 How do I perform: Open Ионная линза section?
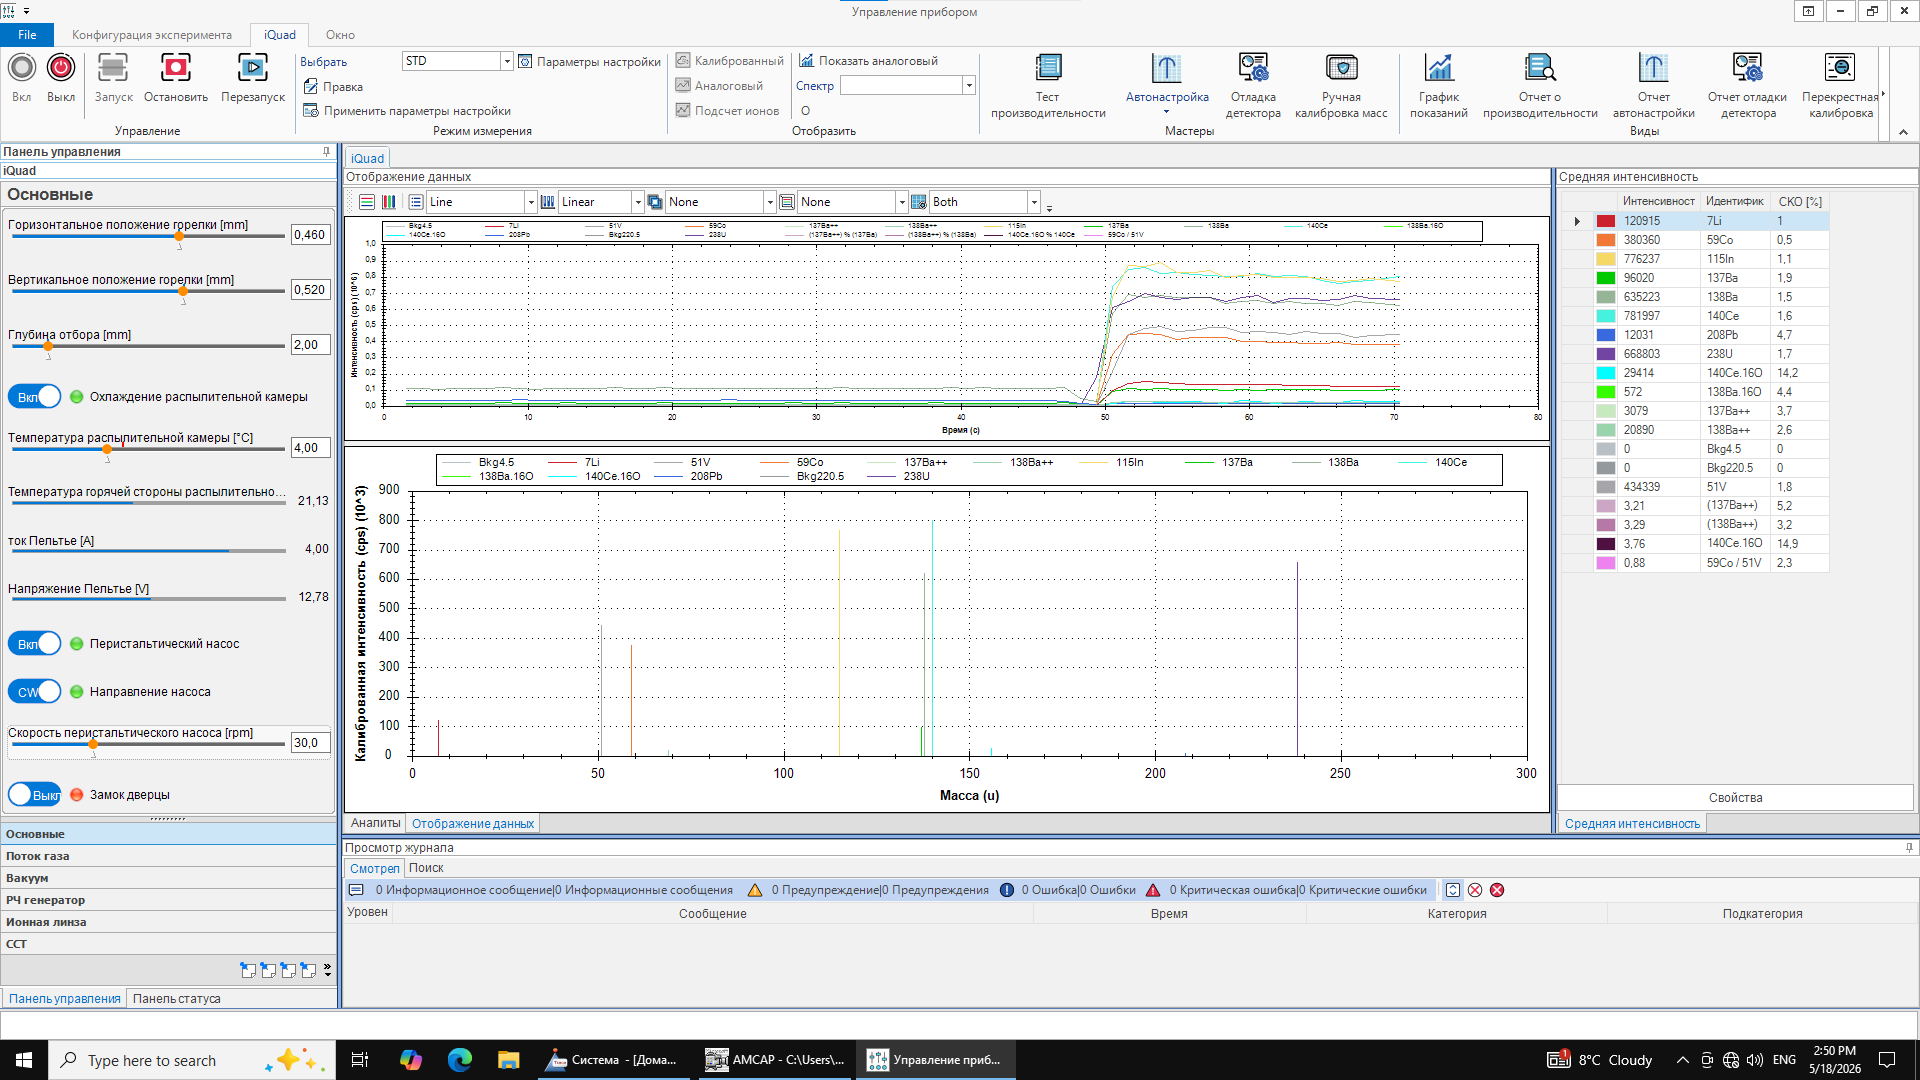click(168, 922)
